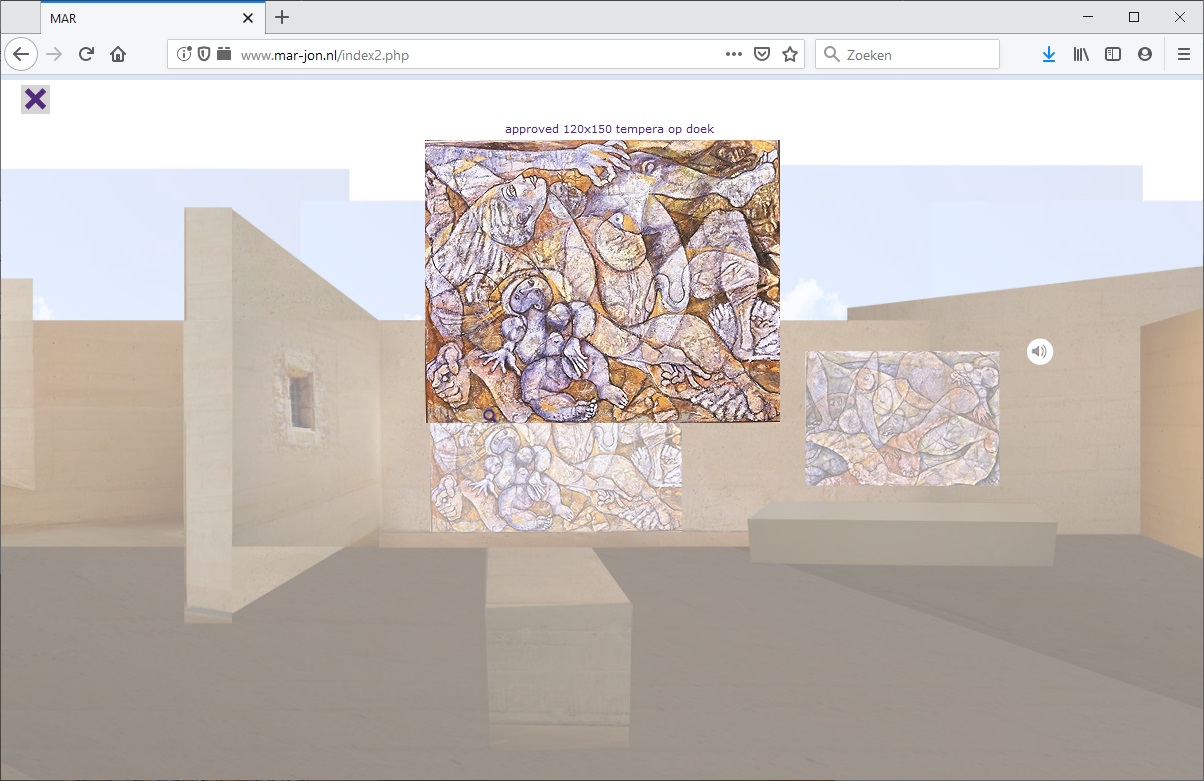This screenshot has height=781, width=1204.
Task: Click the browser Back arrow
Action: click(21, 55)
